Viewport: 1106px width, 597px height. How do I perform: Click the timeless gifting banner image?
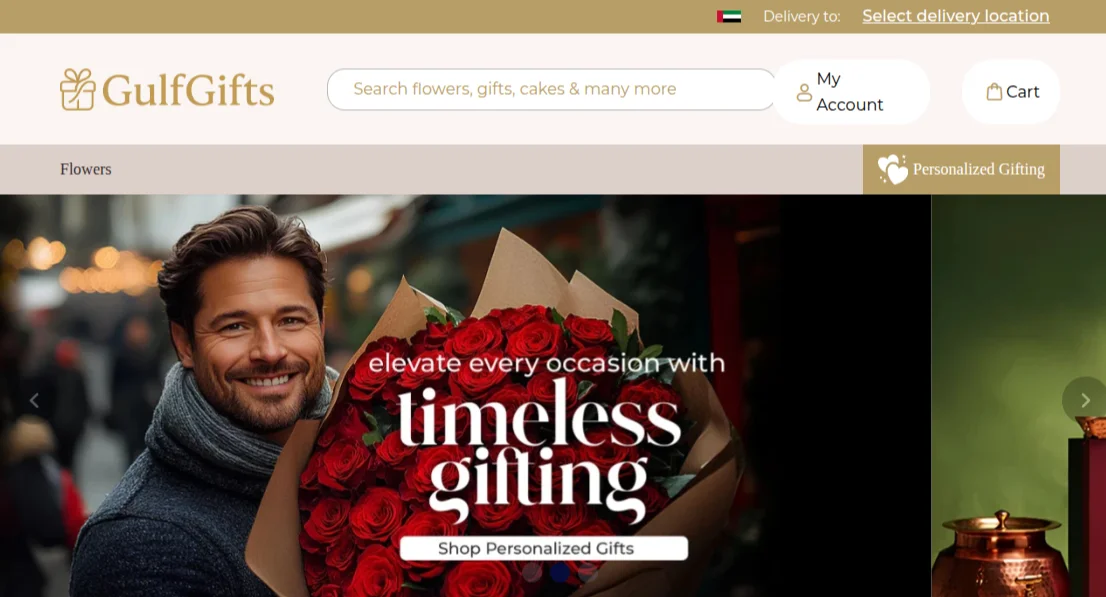(x=466, y=396)
